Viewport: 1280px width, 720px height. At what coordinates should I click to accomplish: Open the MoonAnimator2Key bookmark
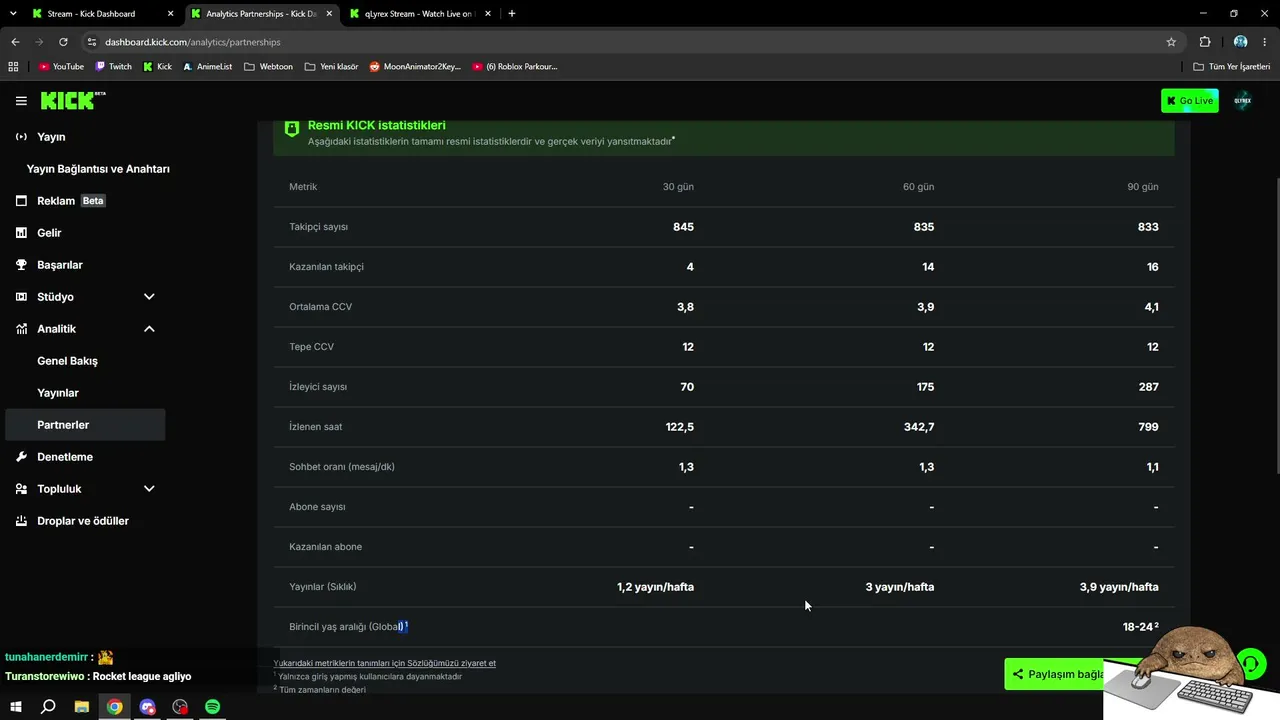click(x=415, y=67)
